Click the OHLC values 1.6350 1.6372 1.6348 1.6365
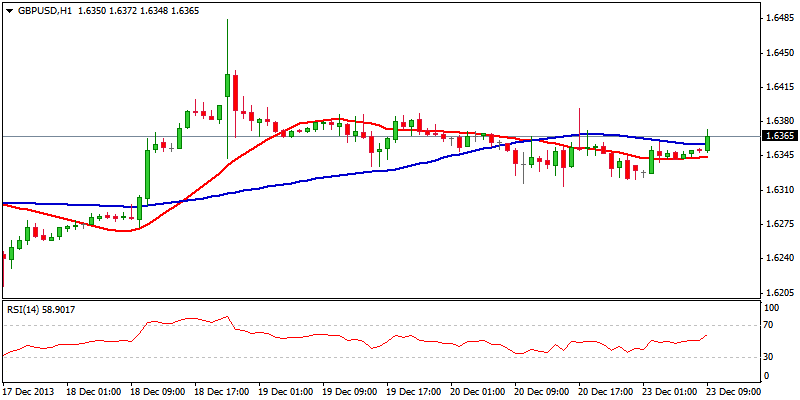The image size is (800, 400). [x=139, y=10]
